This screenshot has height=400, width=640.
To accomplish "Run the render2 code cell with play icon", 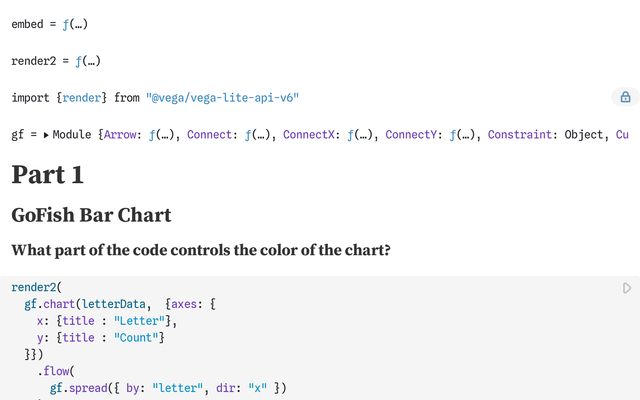I will [627, 288].
